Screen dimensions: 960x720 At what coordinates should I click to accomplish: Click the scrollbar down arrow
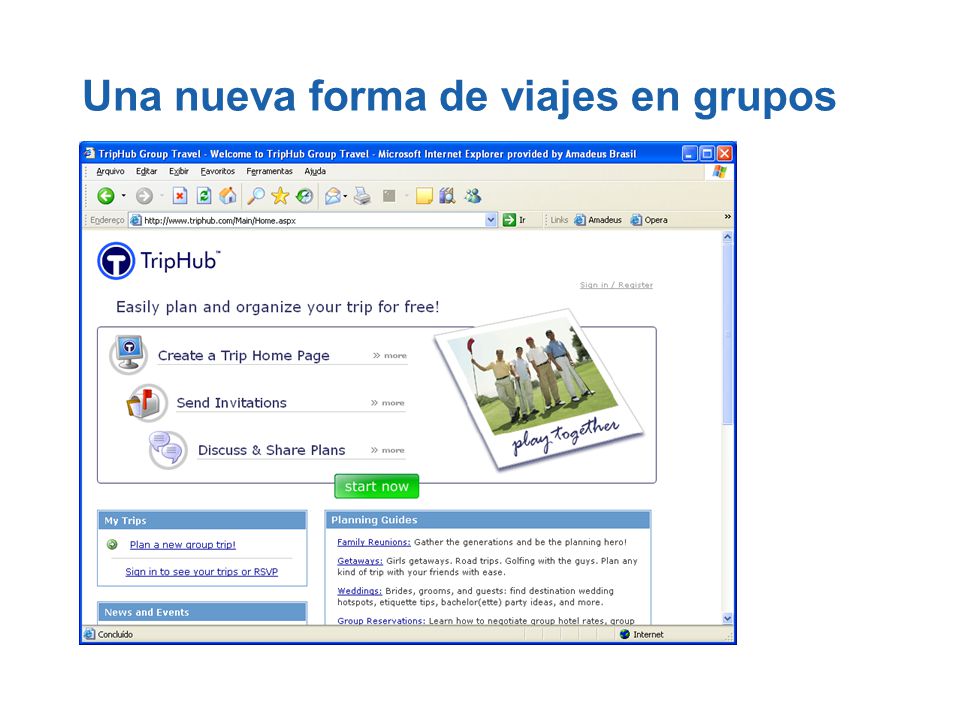(727, 618)
